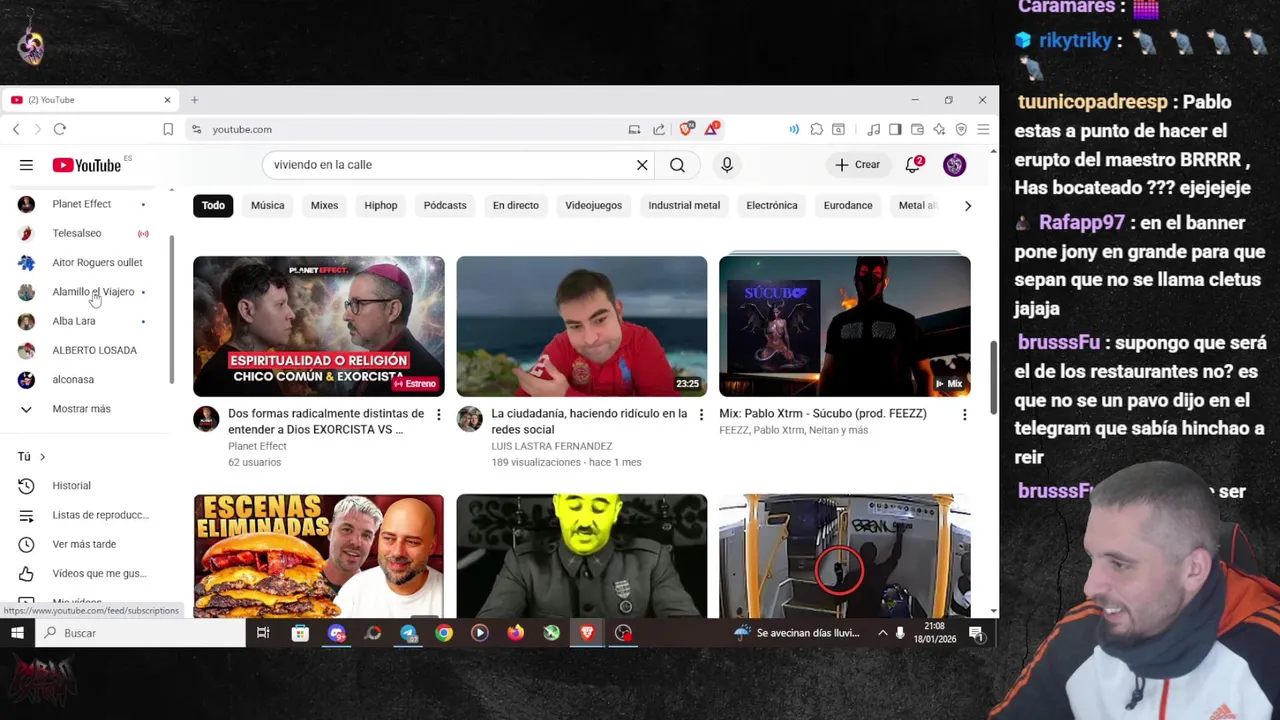Select the Todo filter chip
1280x720 pixels.
tap(213, 205)
